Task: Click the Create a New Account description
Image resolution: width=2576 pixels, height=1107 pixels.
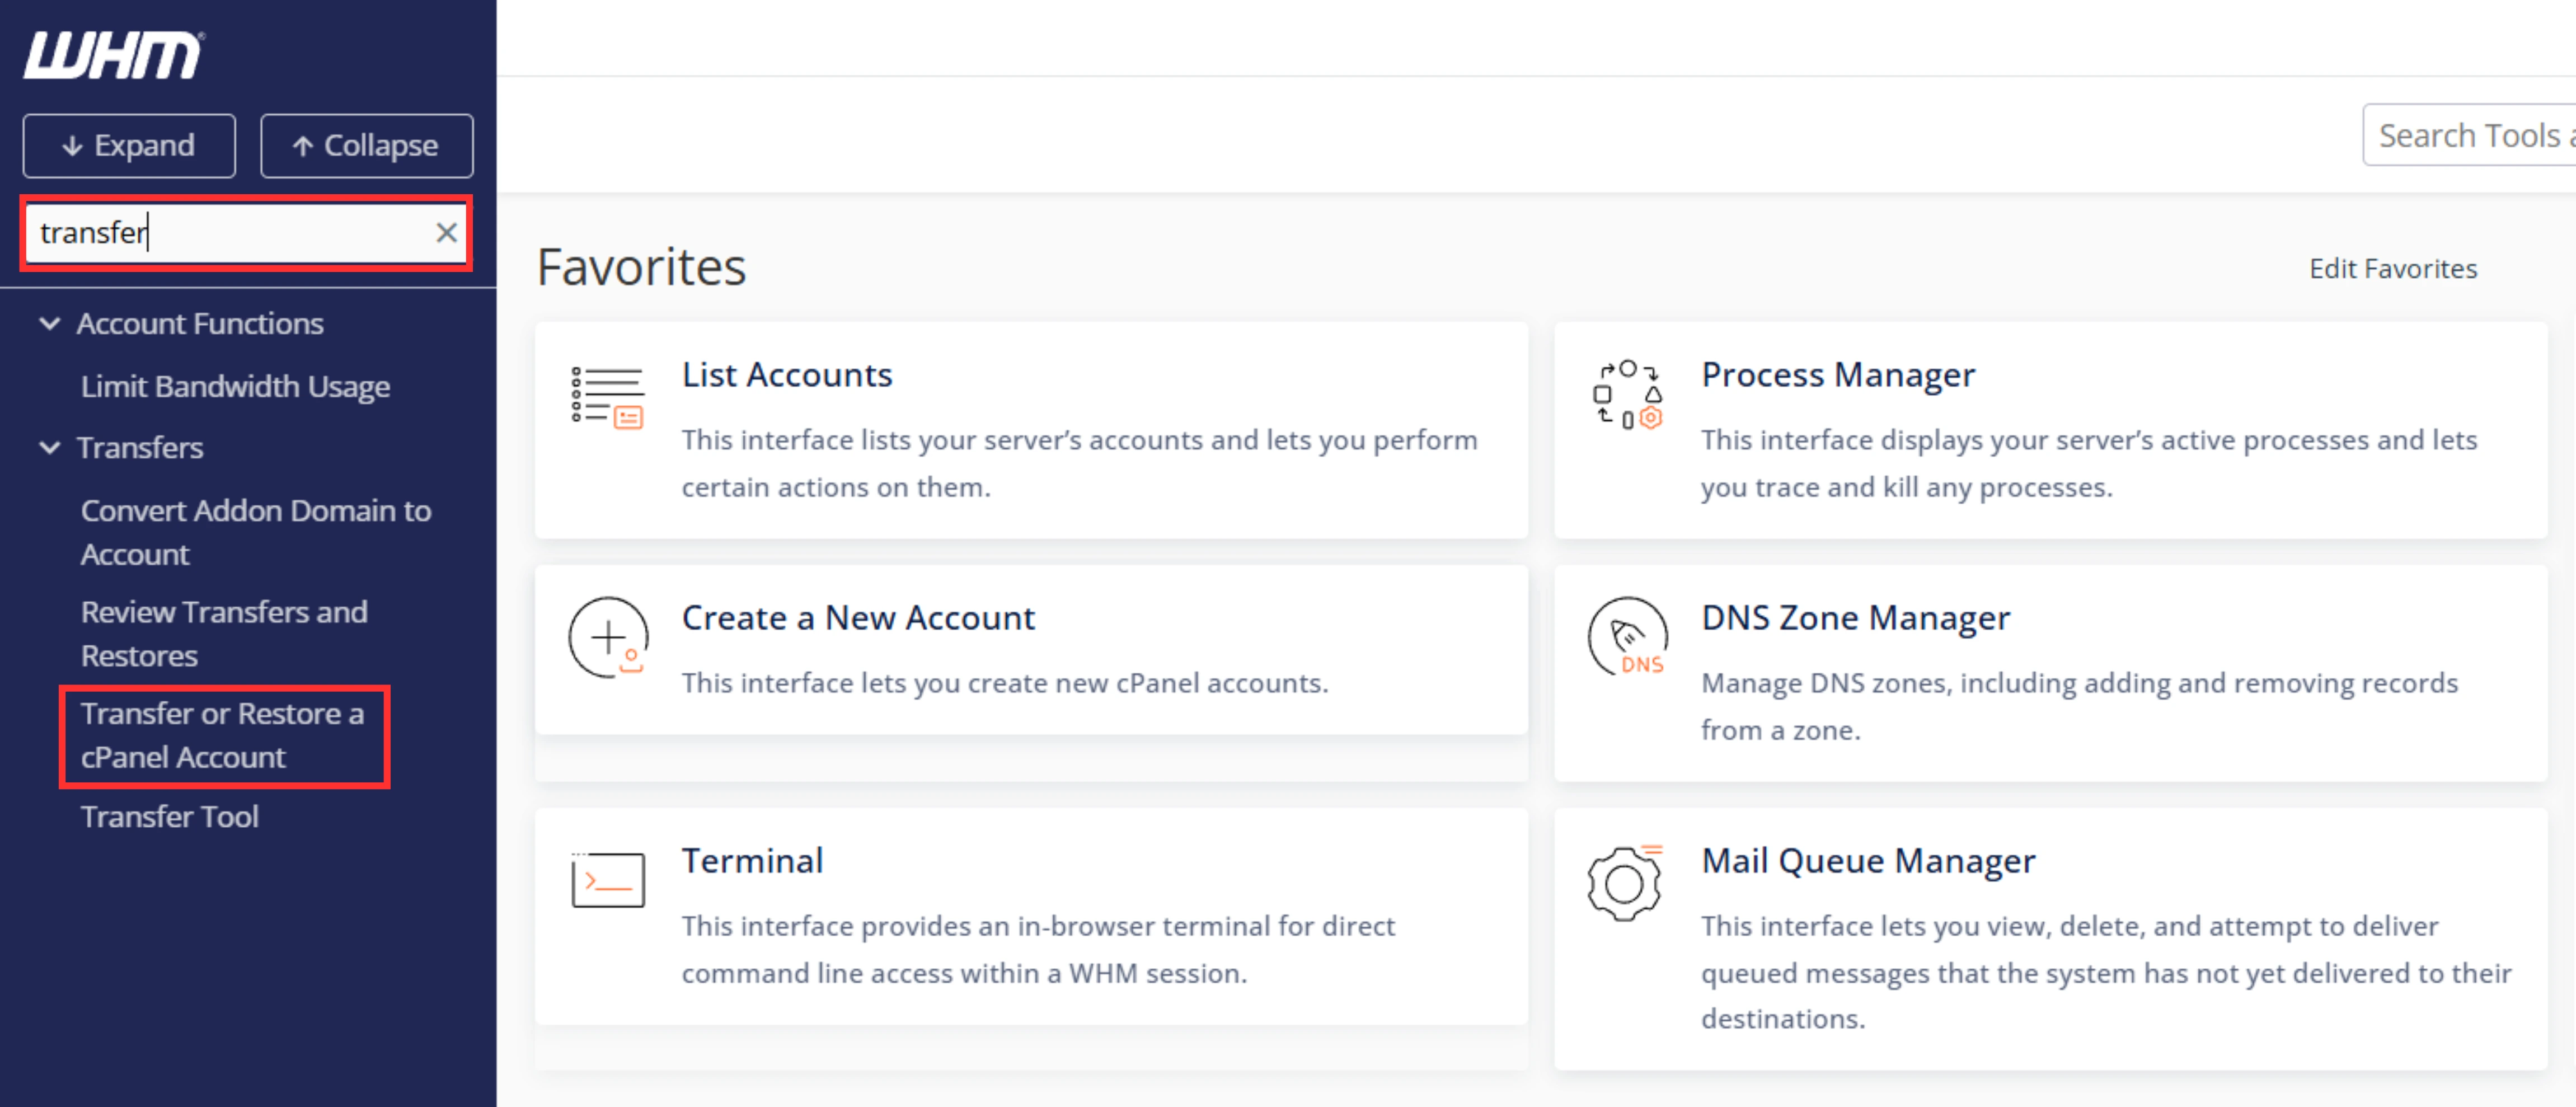Action: coord(1005,683)
